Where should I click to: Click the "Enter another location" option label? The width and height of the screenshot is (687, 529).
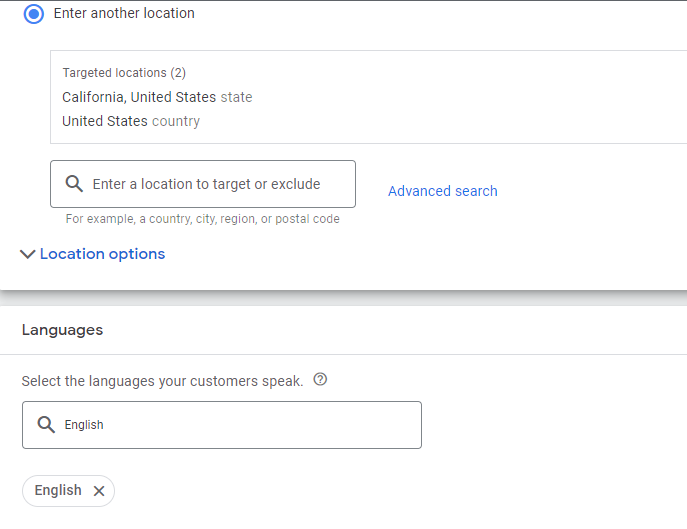tap(124, 14)
